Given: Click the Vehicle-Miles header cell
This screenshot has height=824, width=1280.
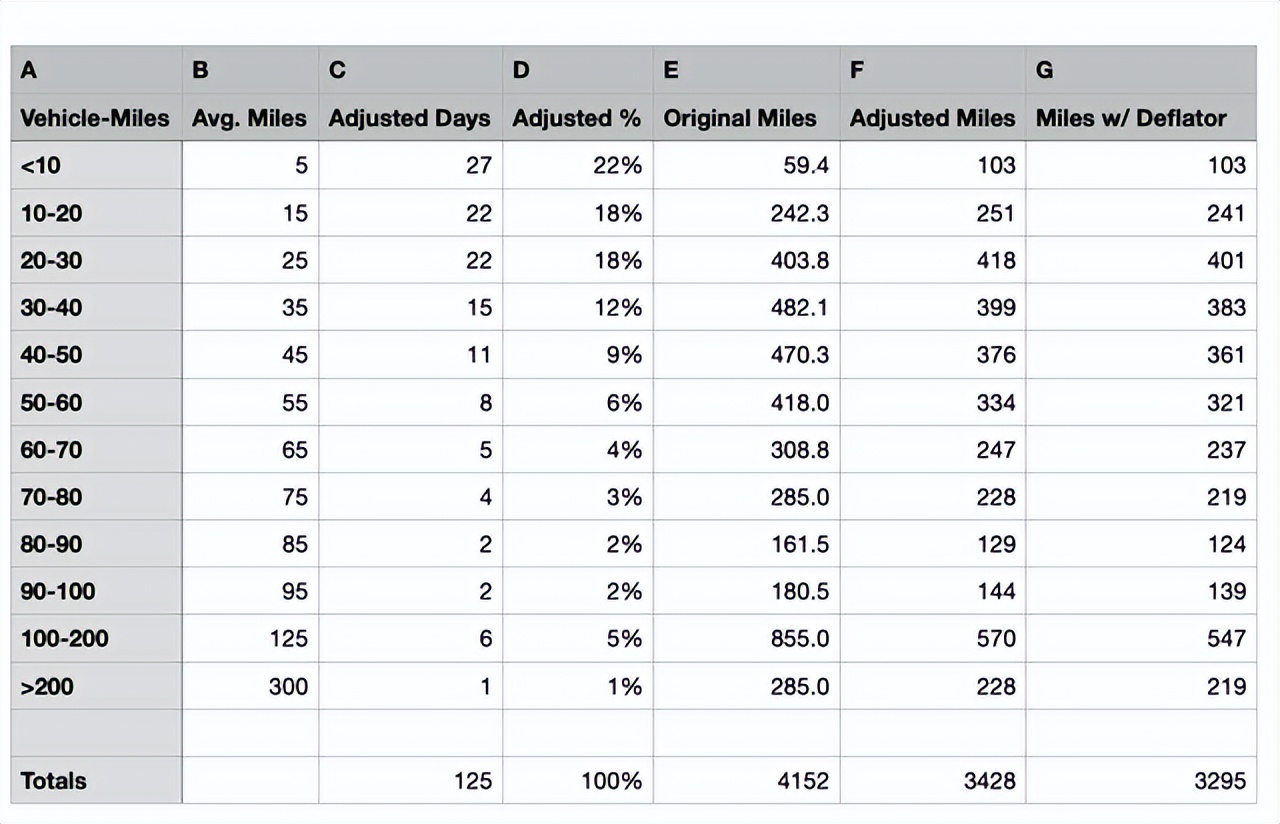Looking at the screenshot, I should (96, 118).
